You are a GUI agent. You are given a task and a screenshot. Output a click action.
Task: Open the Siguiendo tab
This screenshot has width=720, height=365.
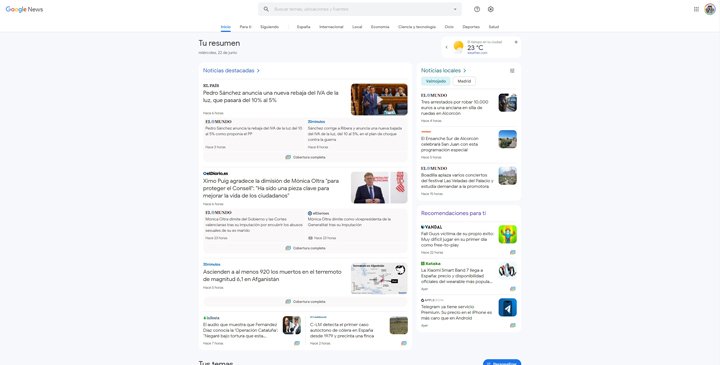[270, 27]
